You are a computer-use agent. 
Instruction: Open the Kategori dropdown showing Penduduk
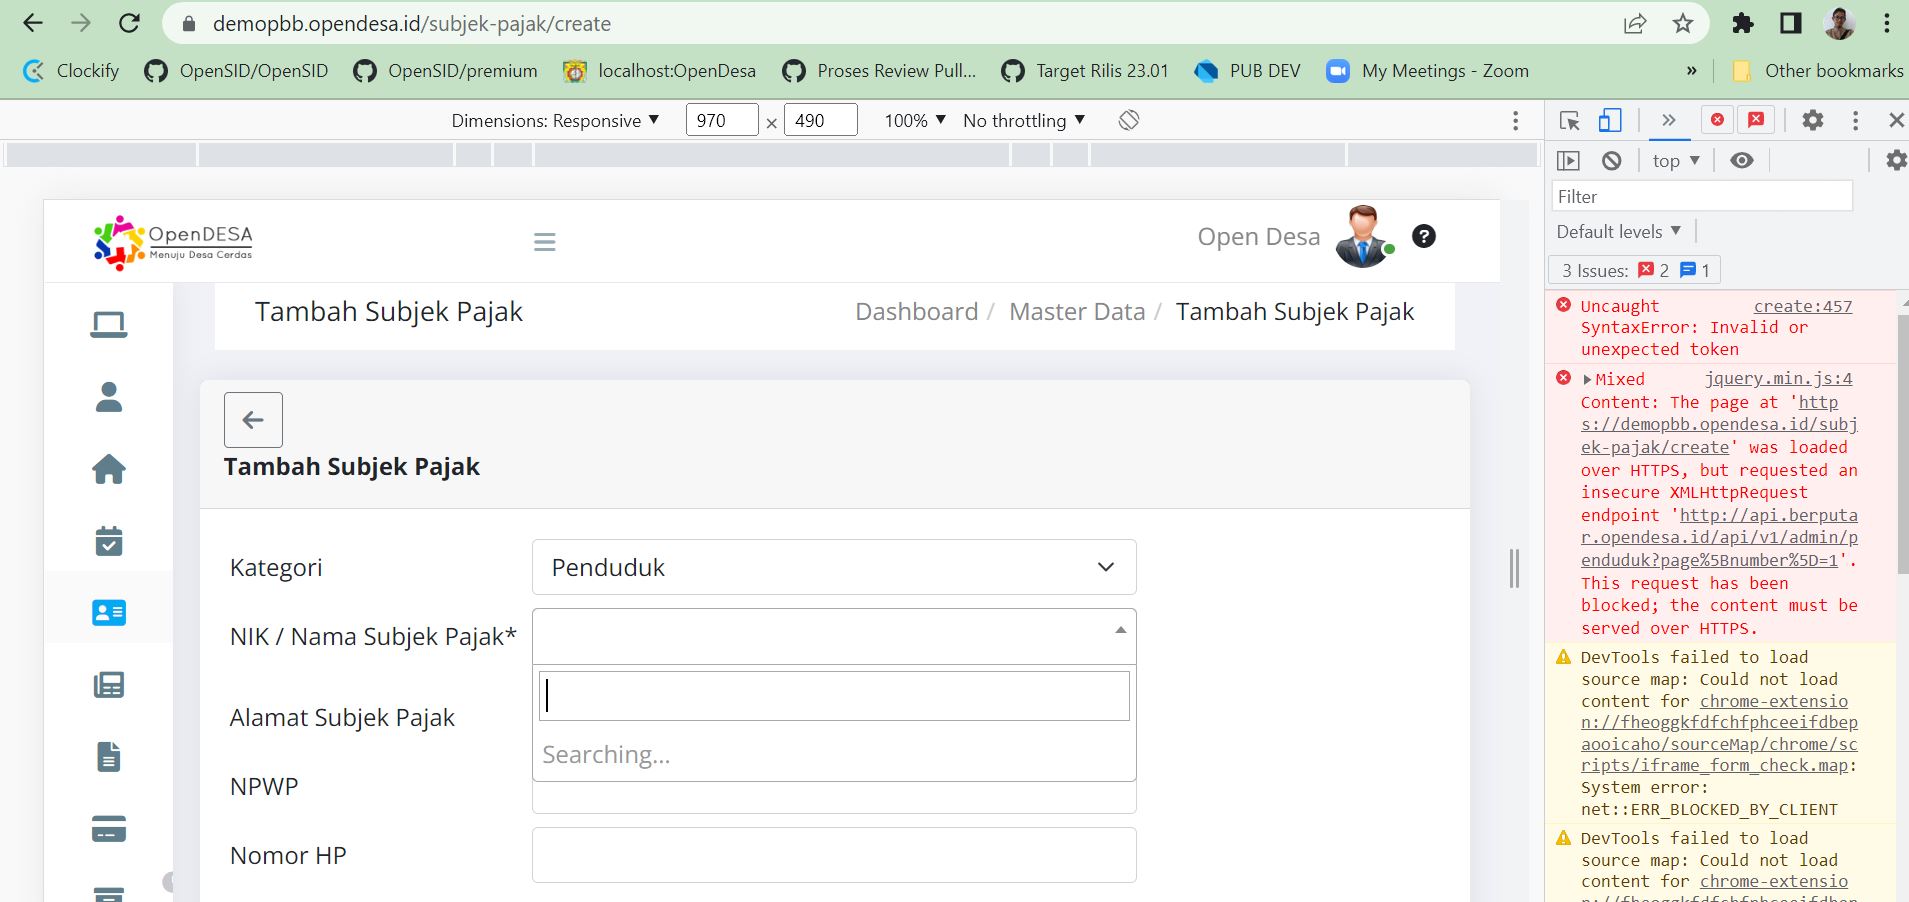click(x=833, y=567)
